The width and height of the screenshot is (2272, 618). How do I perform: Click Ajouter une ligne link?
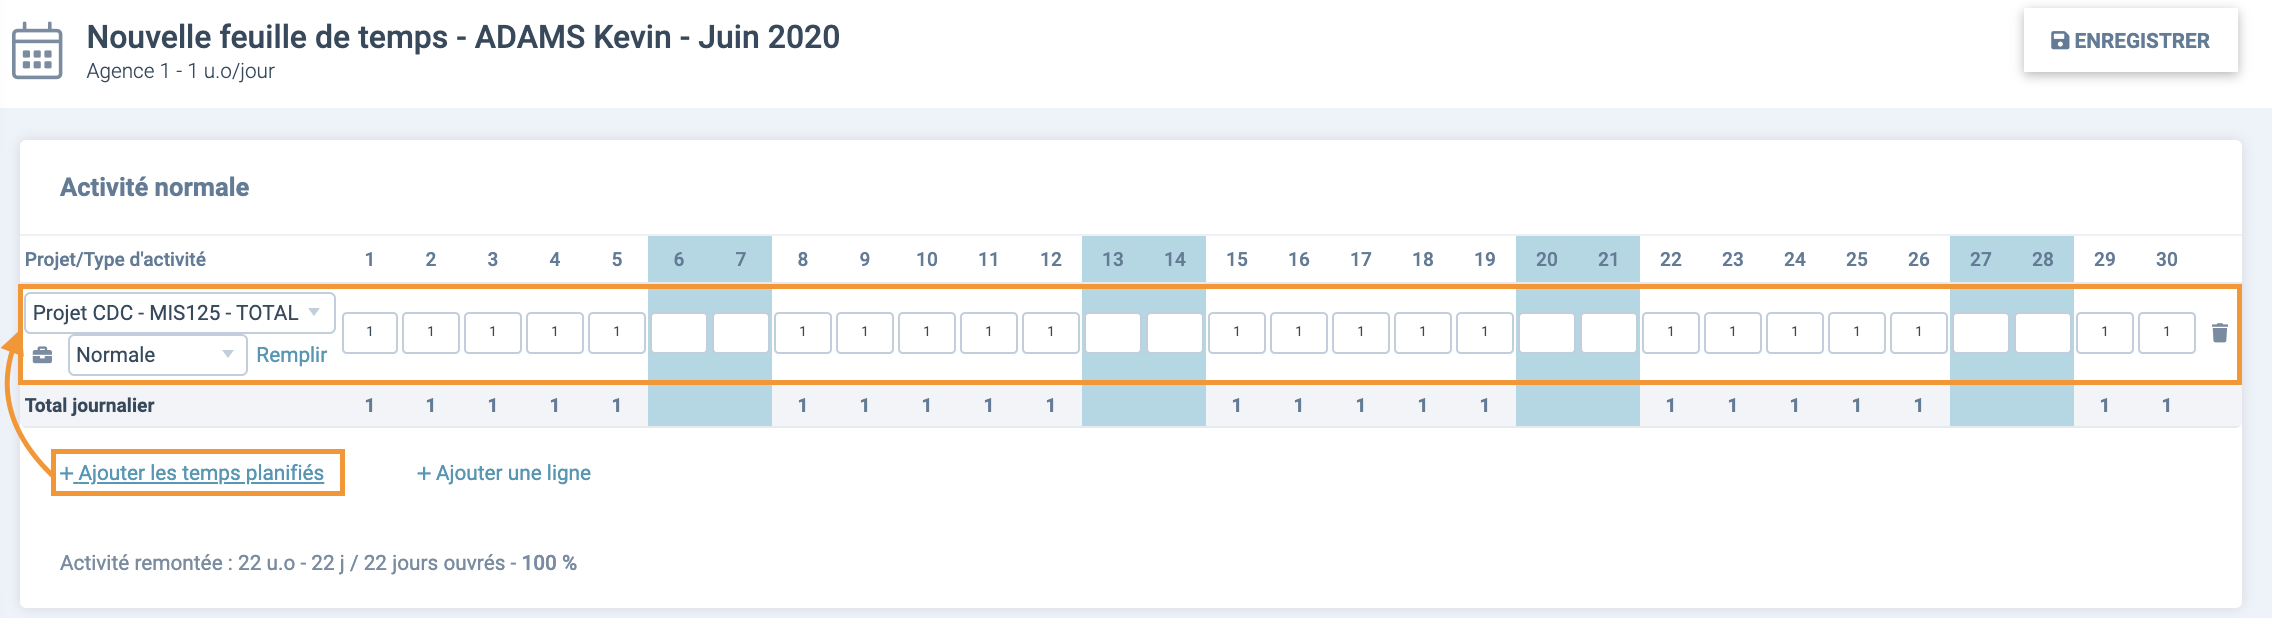coord(504,473)
